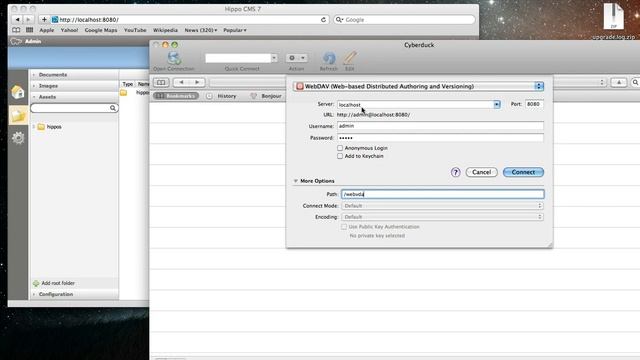Enable the Anonymous Login checkbox

pyautogui.click(x=340, y=148)
